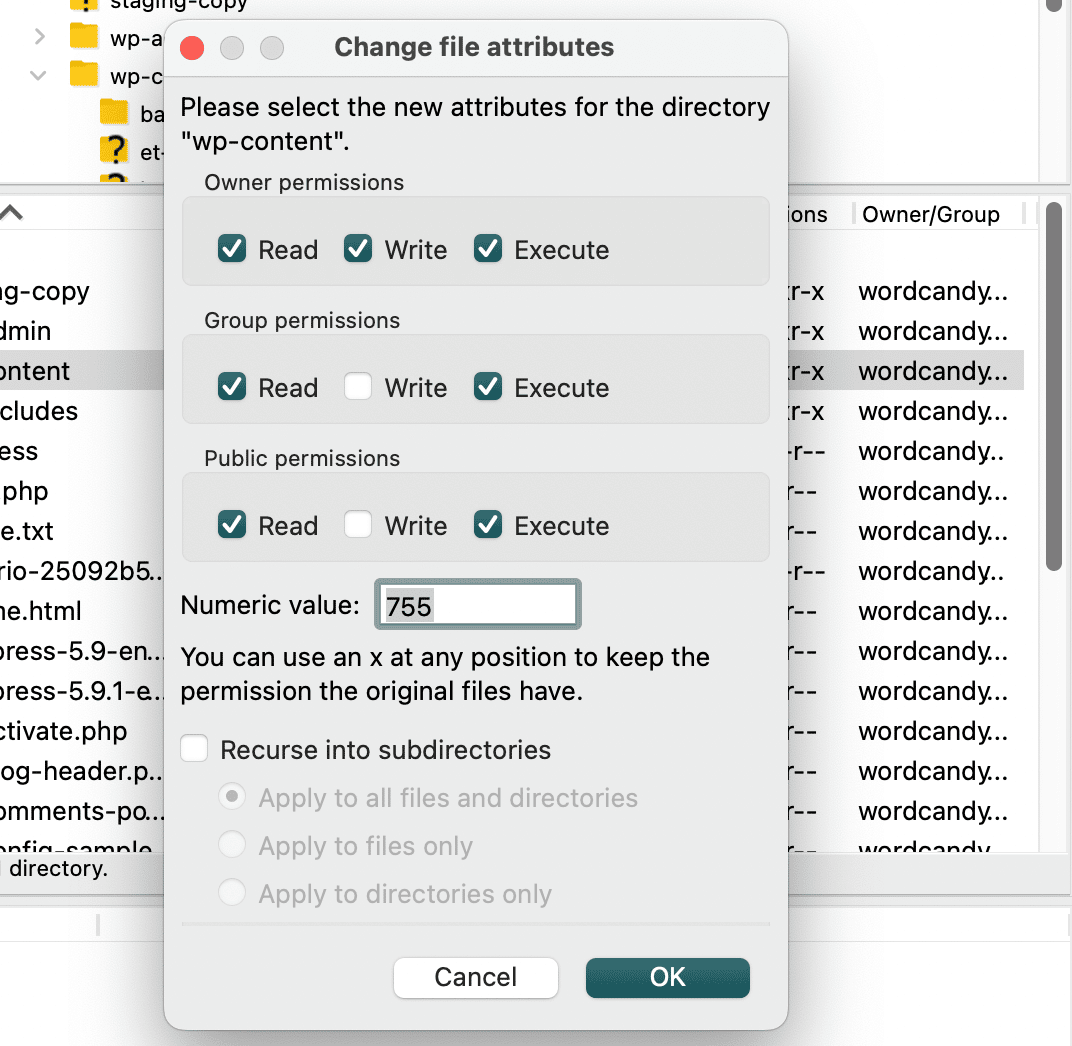
Task: Enable Group permissions Write checkbox
Action: click(358, 387)
